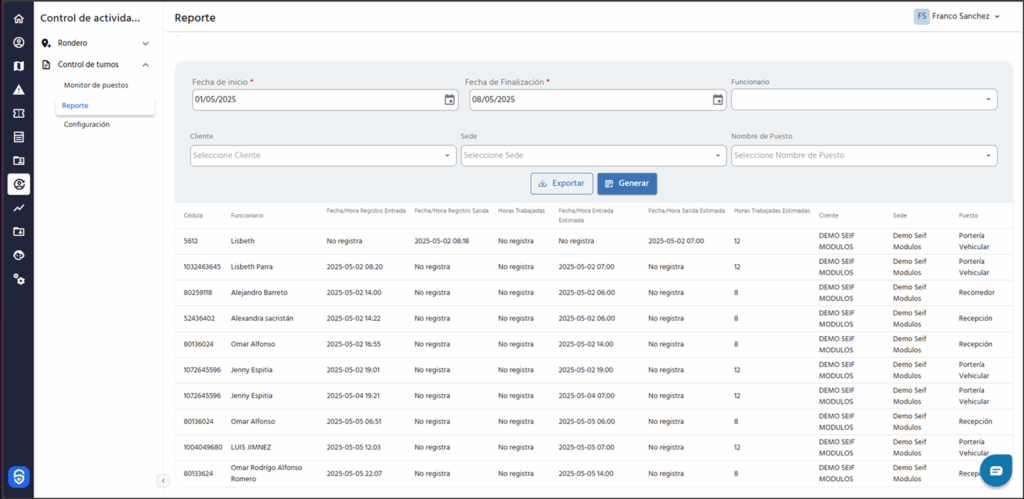Click the Recorredor puesto cell
Viewport: 1024px width, 499px height.
click(976, 293)
